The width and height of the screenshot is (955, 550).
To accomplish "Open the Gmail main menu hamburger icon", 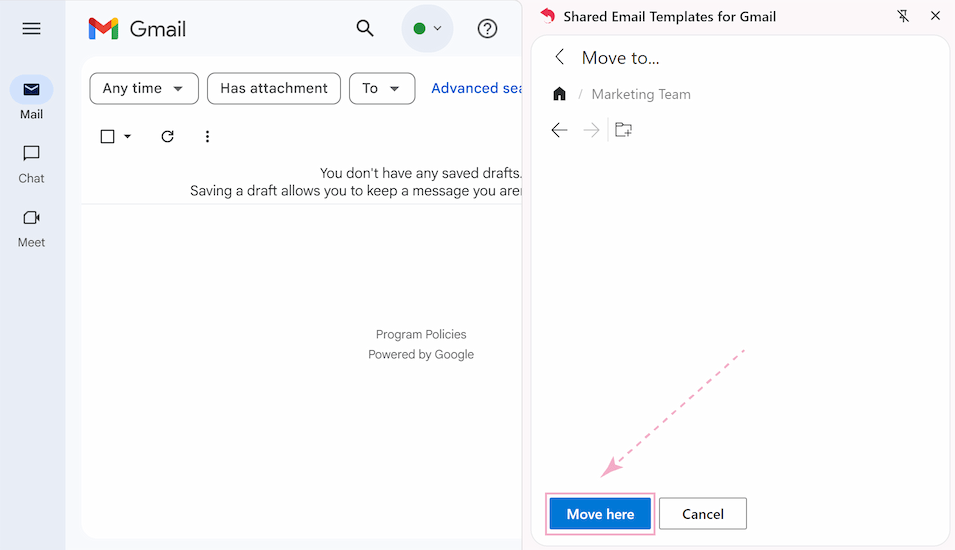I will point(31,29).
